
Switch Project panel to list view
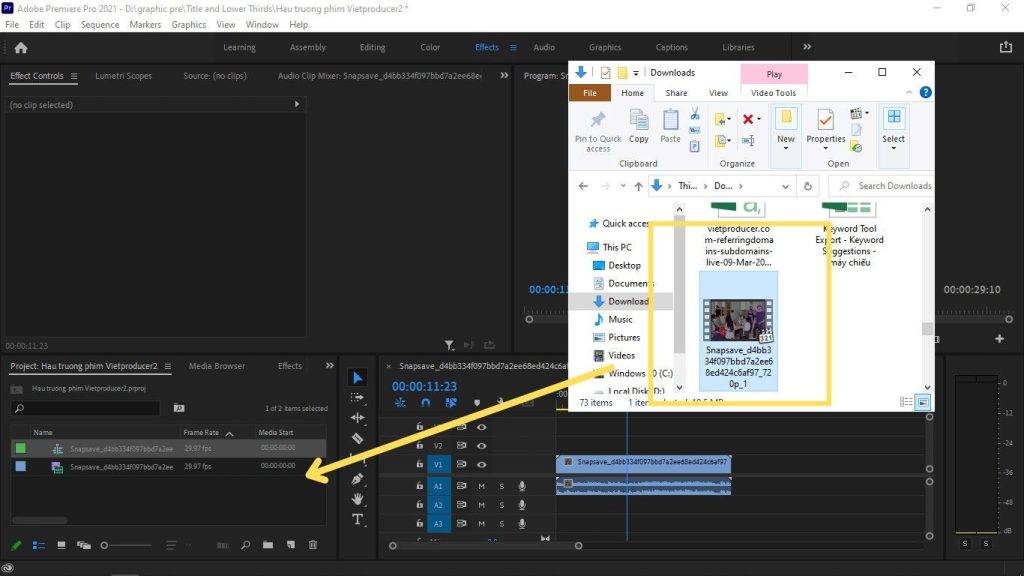(39, 545)
